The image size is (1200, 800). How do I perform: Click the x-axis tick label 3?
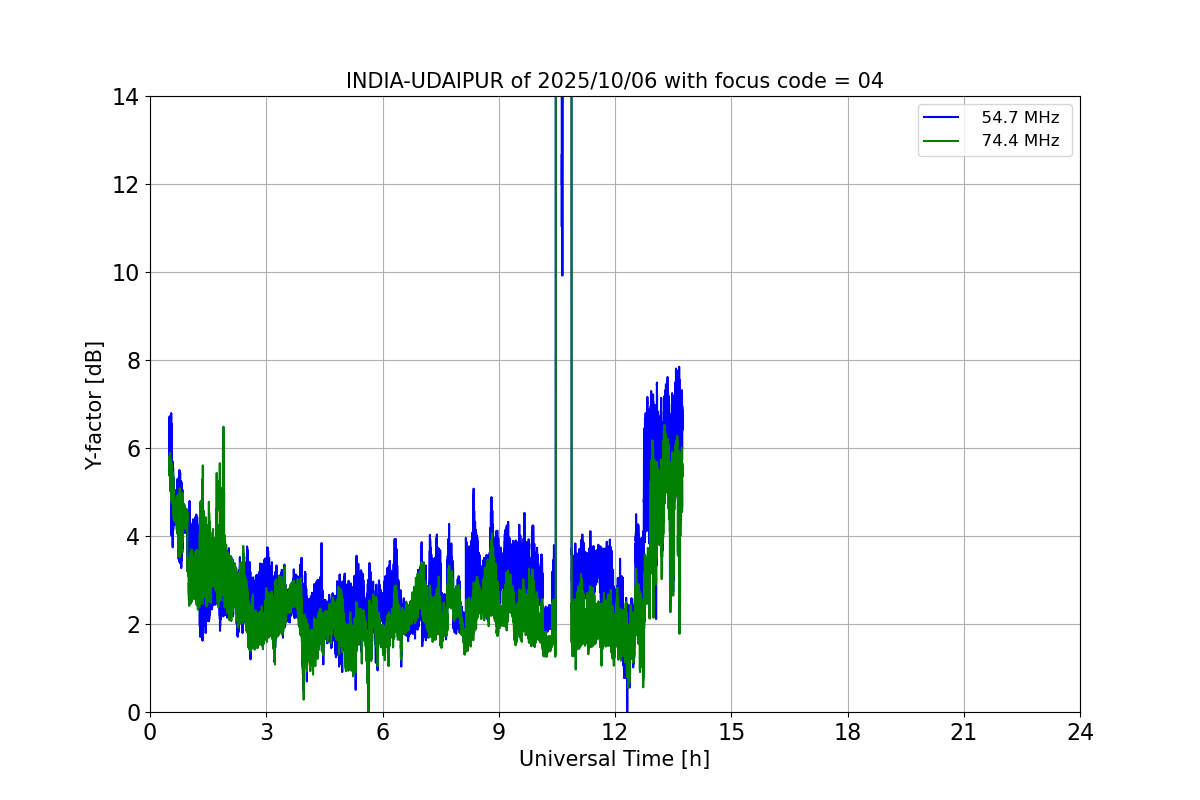tap(266, 732)
